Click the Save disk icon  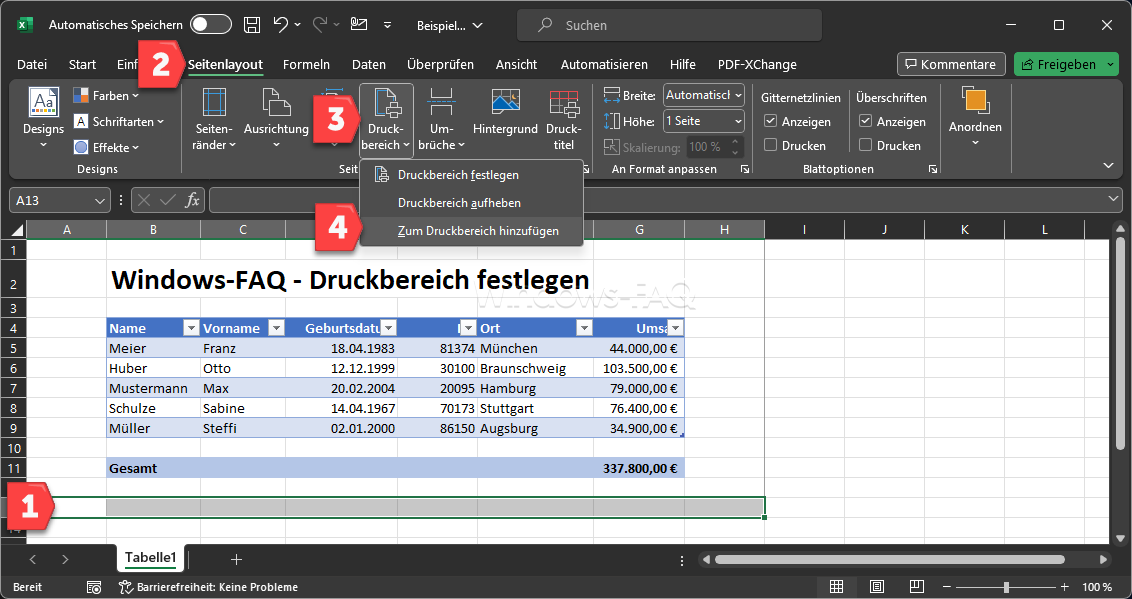[253, 25]
